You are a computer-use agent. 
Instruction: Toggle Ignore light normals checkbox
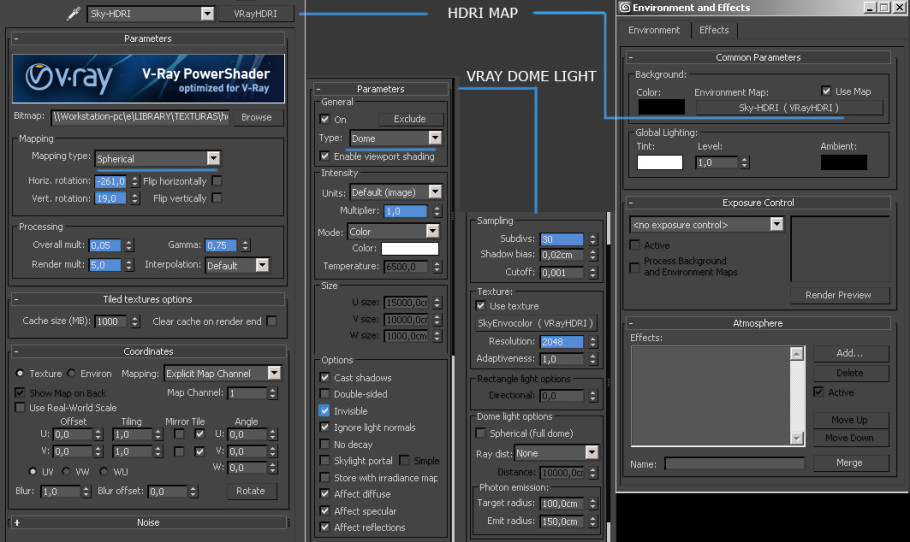point(325,427)
